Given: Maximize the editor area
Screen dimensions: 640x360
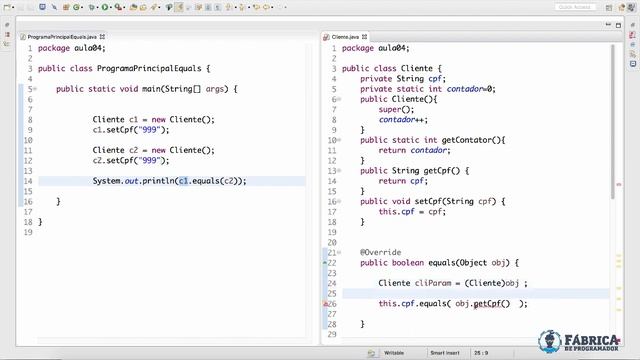Looking at the screenshot, I should coord(618,25).
